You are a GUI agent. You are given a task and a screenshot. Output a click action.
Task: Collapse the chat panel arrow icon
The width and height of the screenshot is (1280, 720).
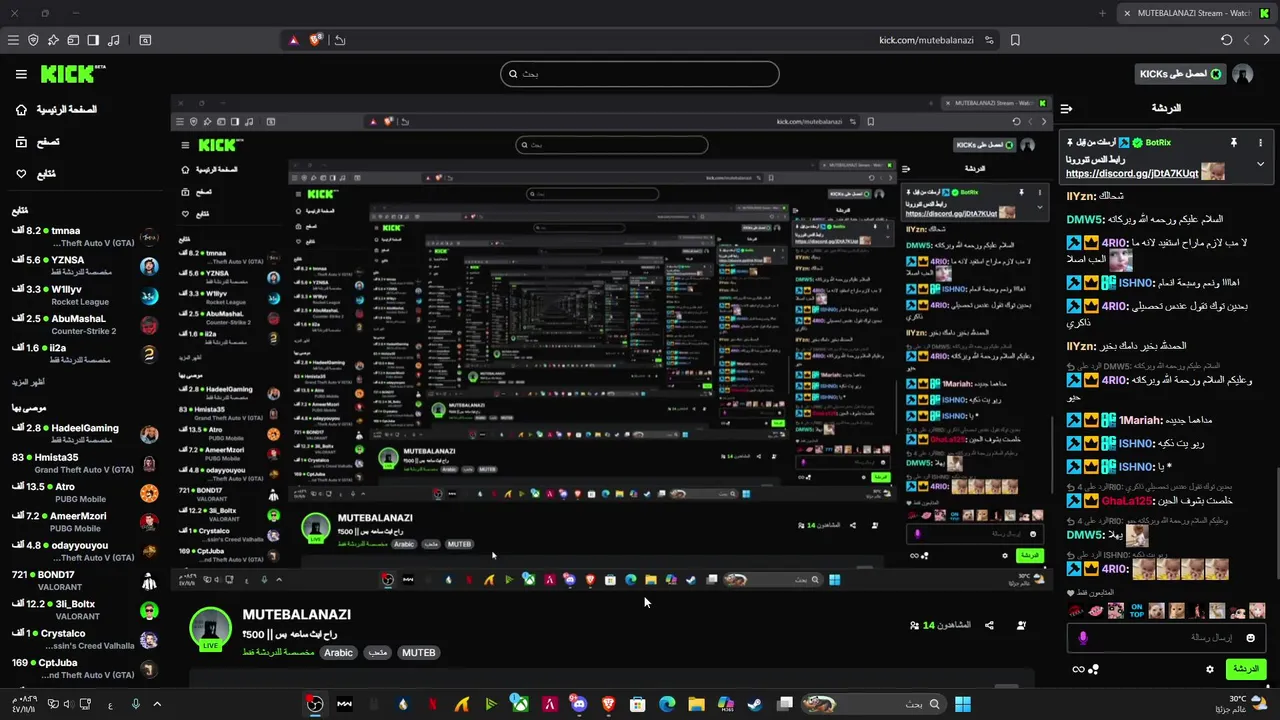click(1066, 108)
